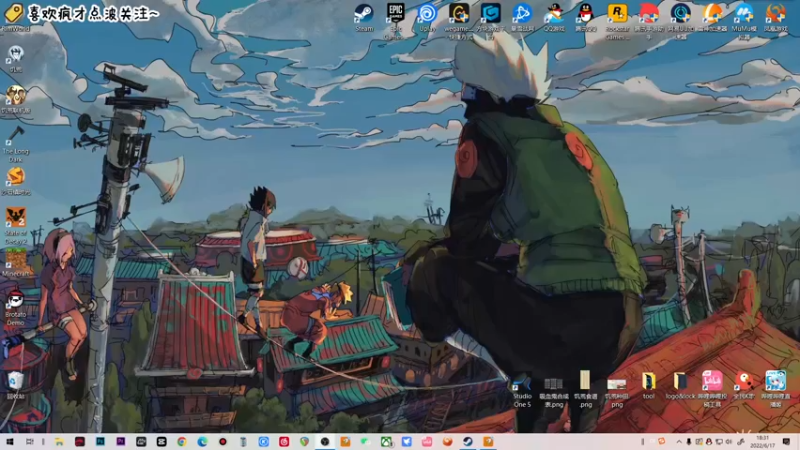The image size is (800, 450).
Task: Open Task View on the taskbar
Action: pyautogui.click(x=30, y=442)
